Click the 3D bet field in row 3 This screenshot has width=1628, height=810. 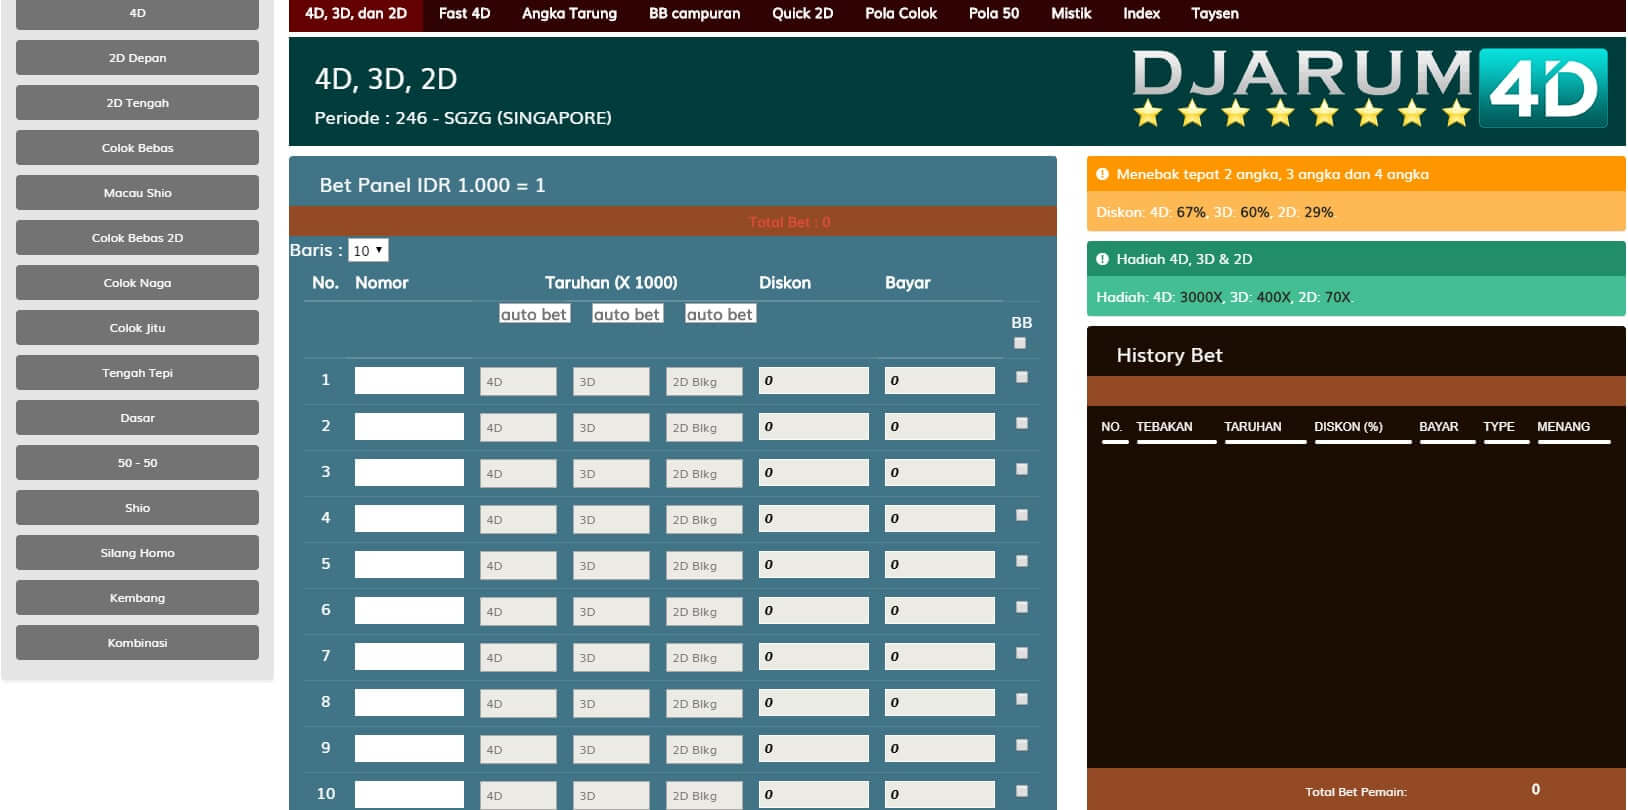[x=611, y=474]
